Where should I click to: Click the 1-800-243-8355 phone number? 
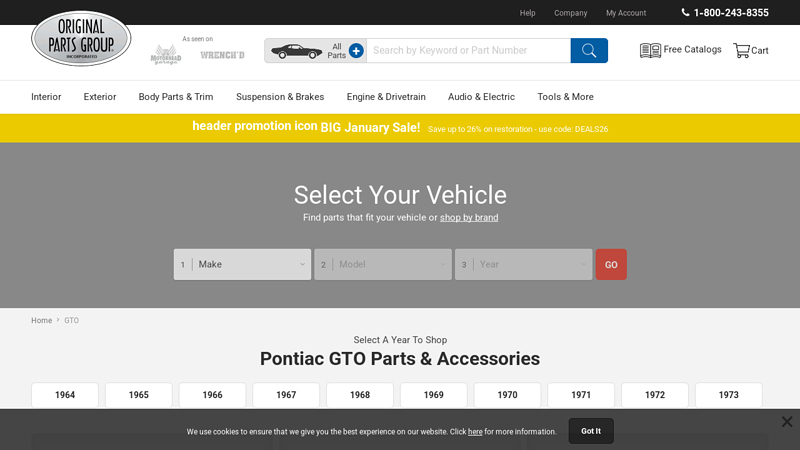point(731,13)
